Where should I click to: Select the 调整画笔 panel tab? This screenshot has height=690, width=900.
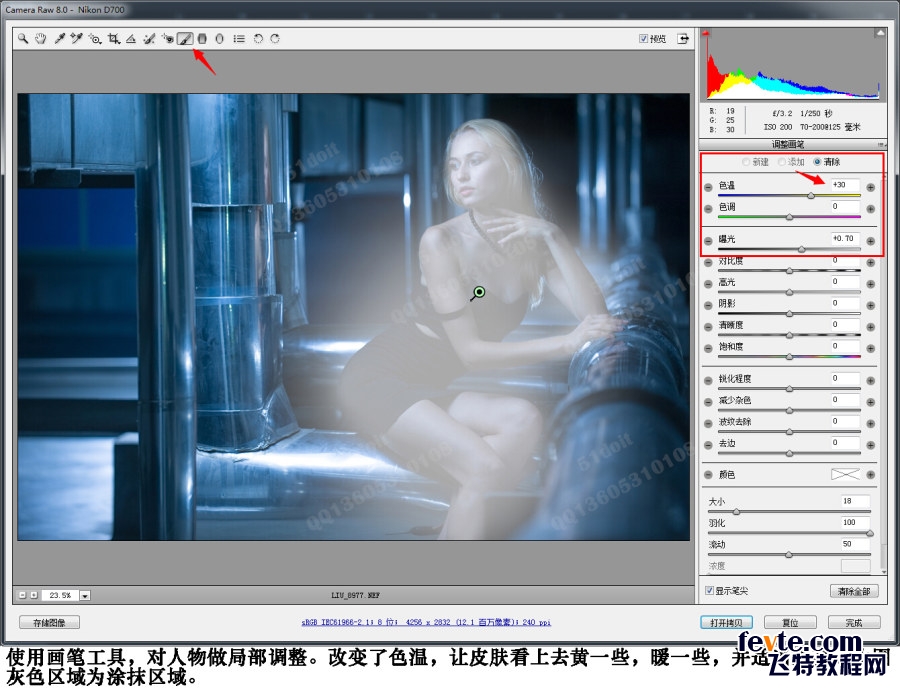pyautogui.click(x=788, y=144)
